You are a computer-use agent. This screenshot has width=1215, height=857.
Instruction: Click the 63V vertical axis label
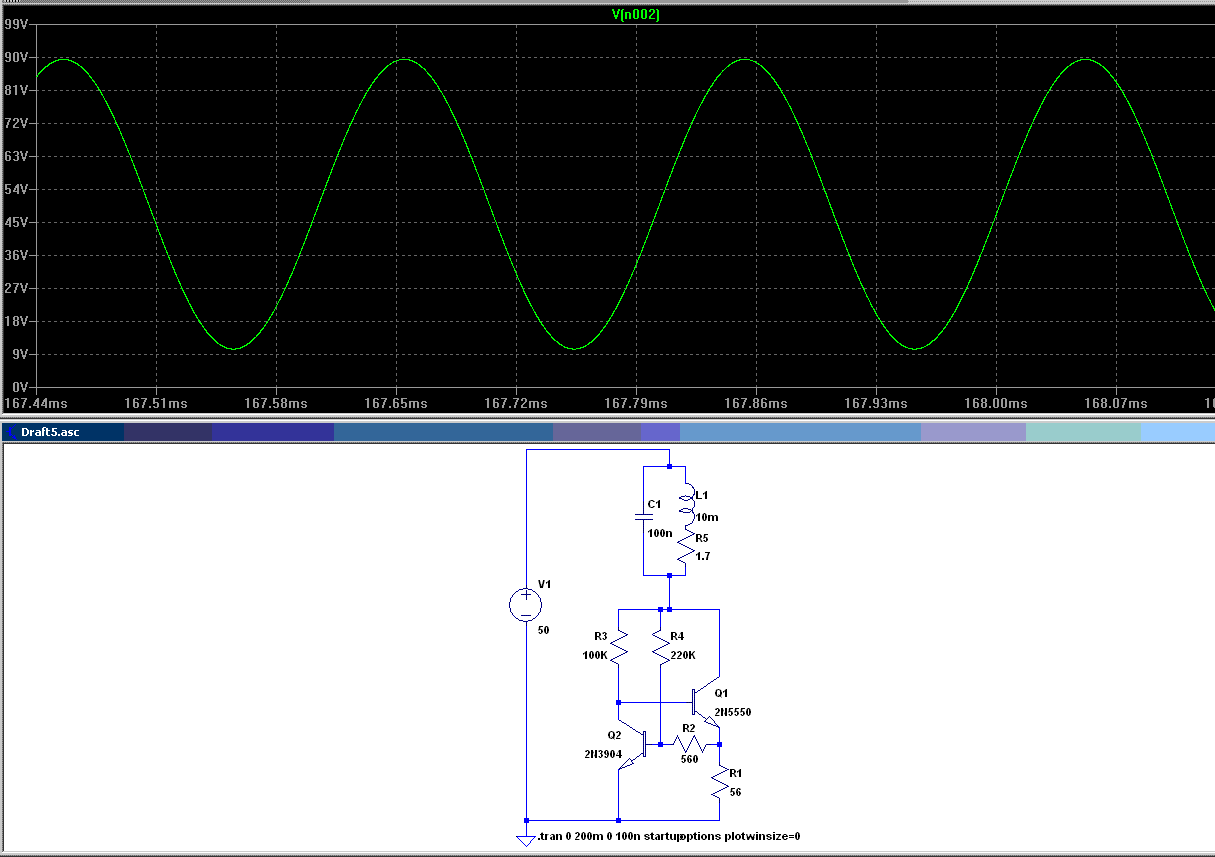(x=16, y=157)
